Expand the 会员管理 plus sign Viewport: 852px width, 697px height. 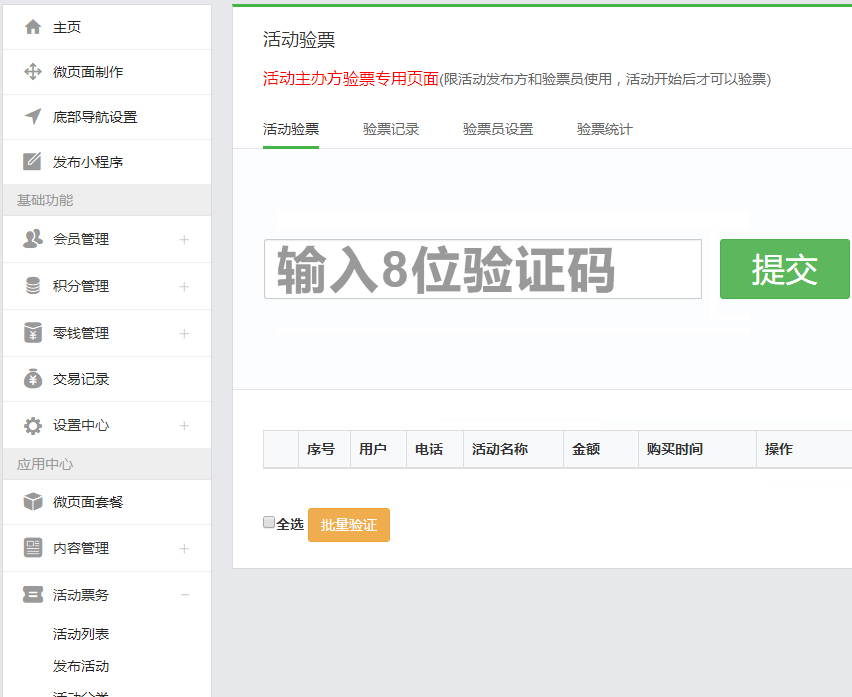pos(184,239)
